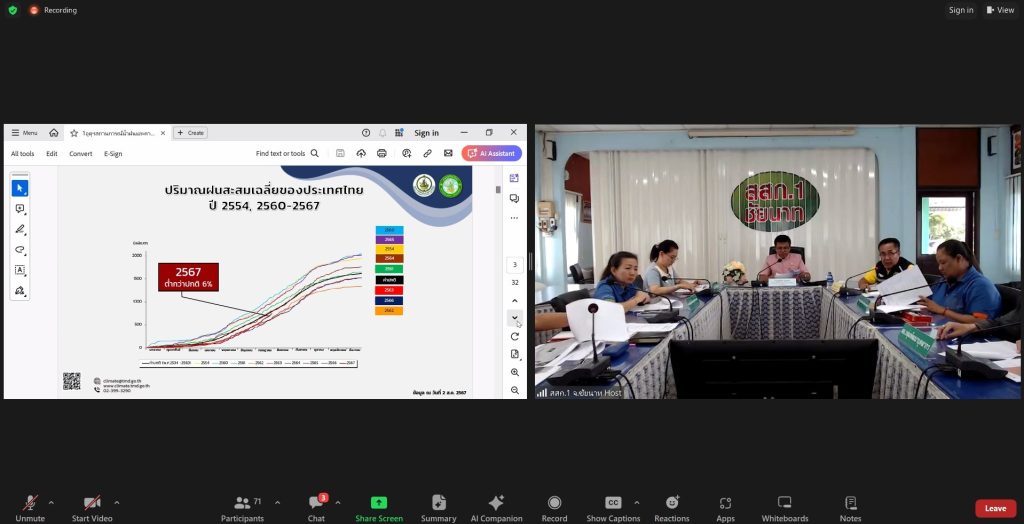1024x524 pixels.
Task: Expand audio options arrow next to Unmute
Action: point(51,502)
